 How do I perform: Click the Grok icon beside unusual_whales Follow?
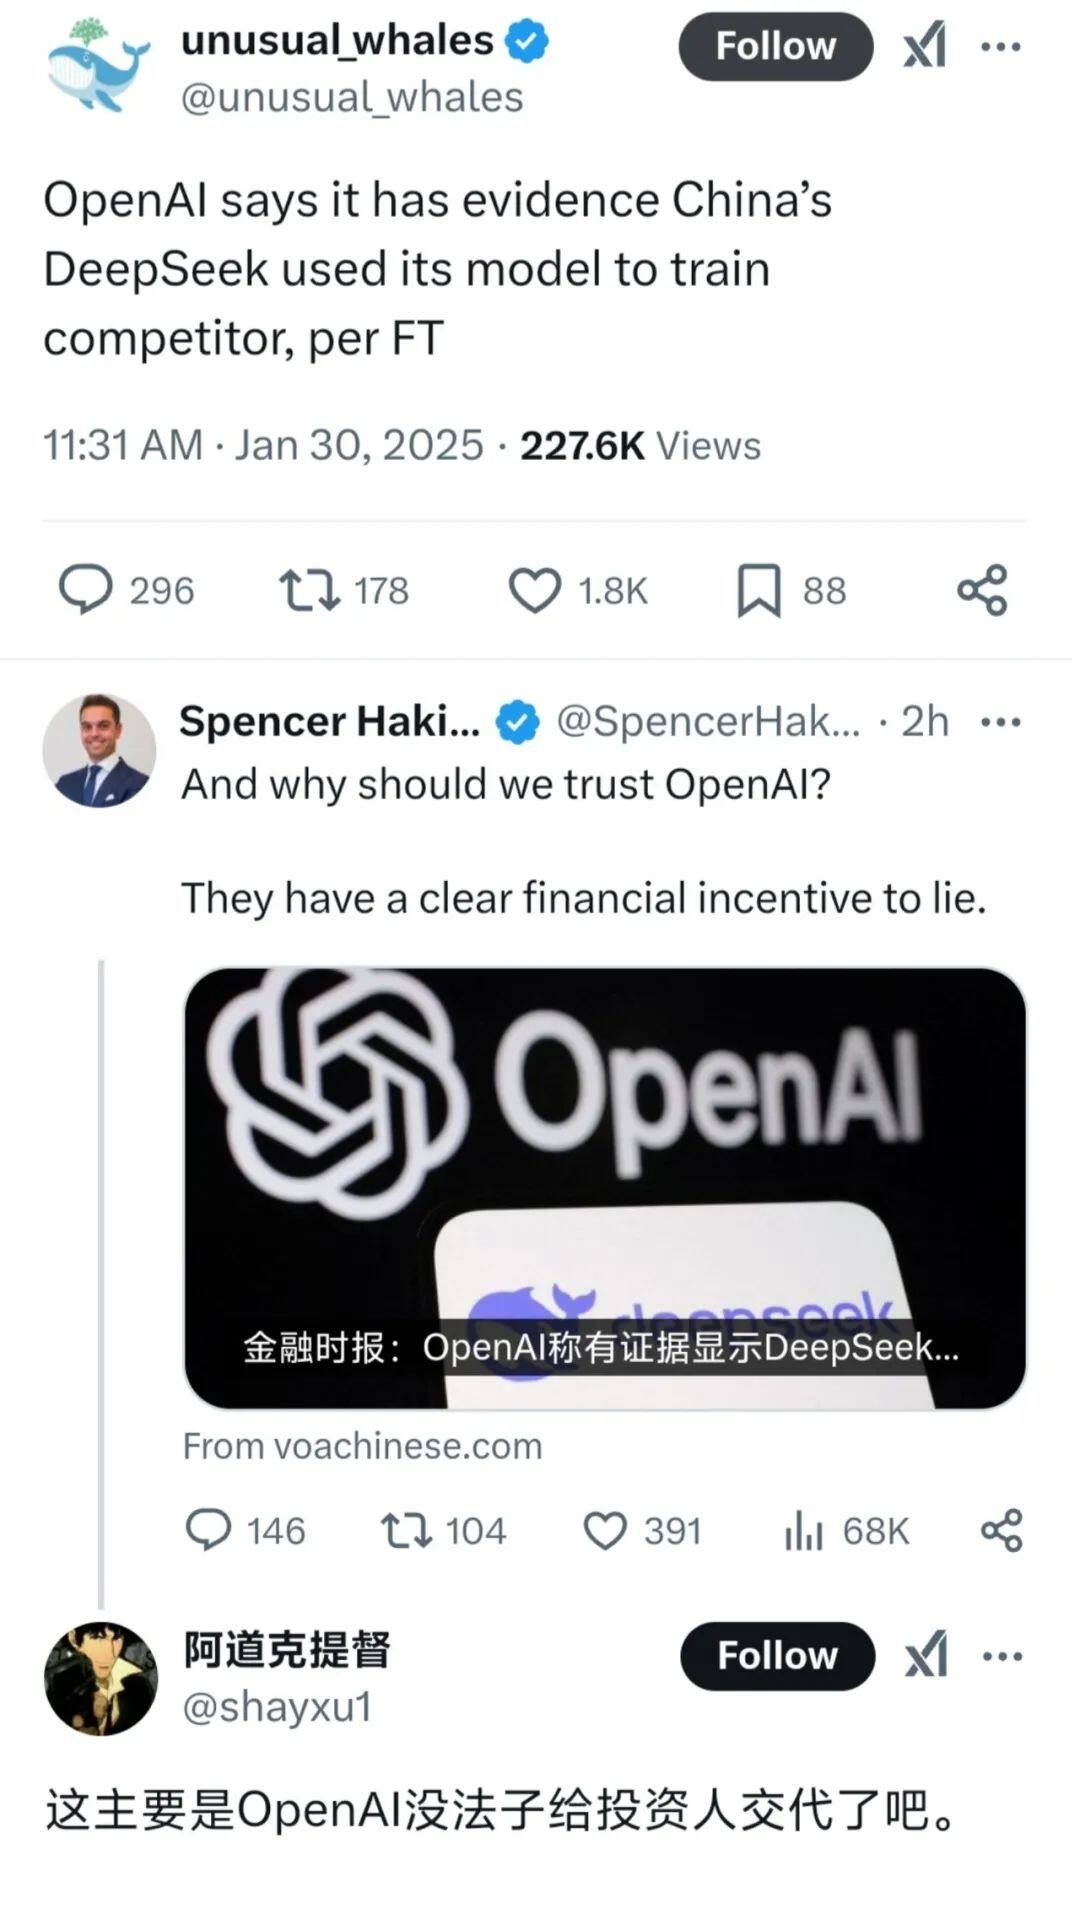point(925,46)
